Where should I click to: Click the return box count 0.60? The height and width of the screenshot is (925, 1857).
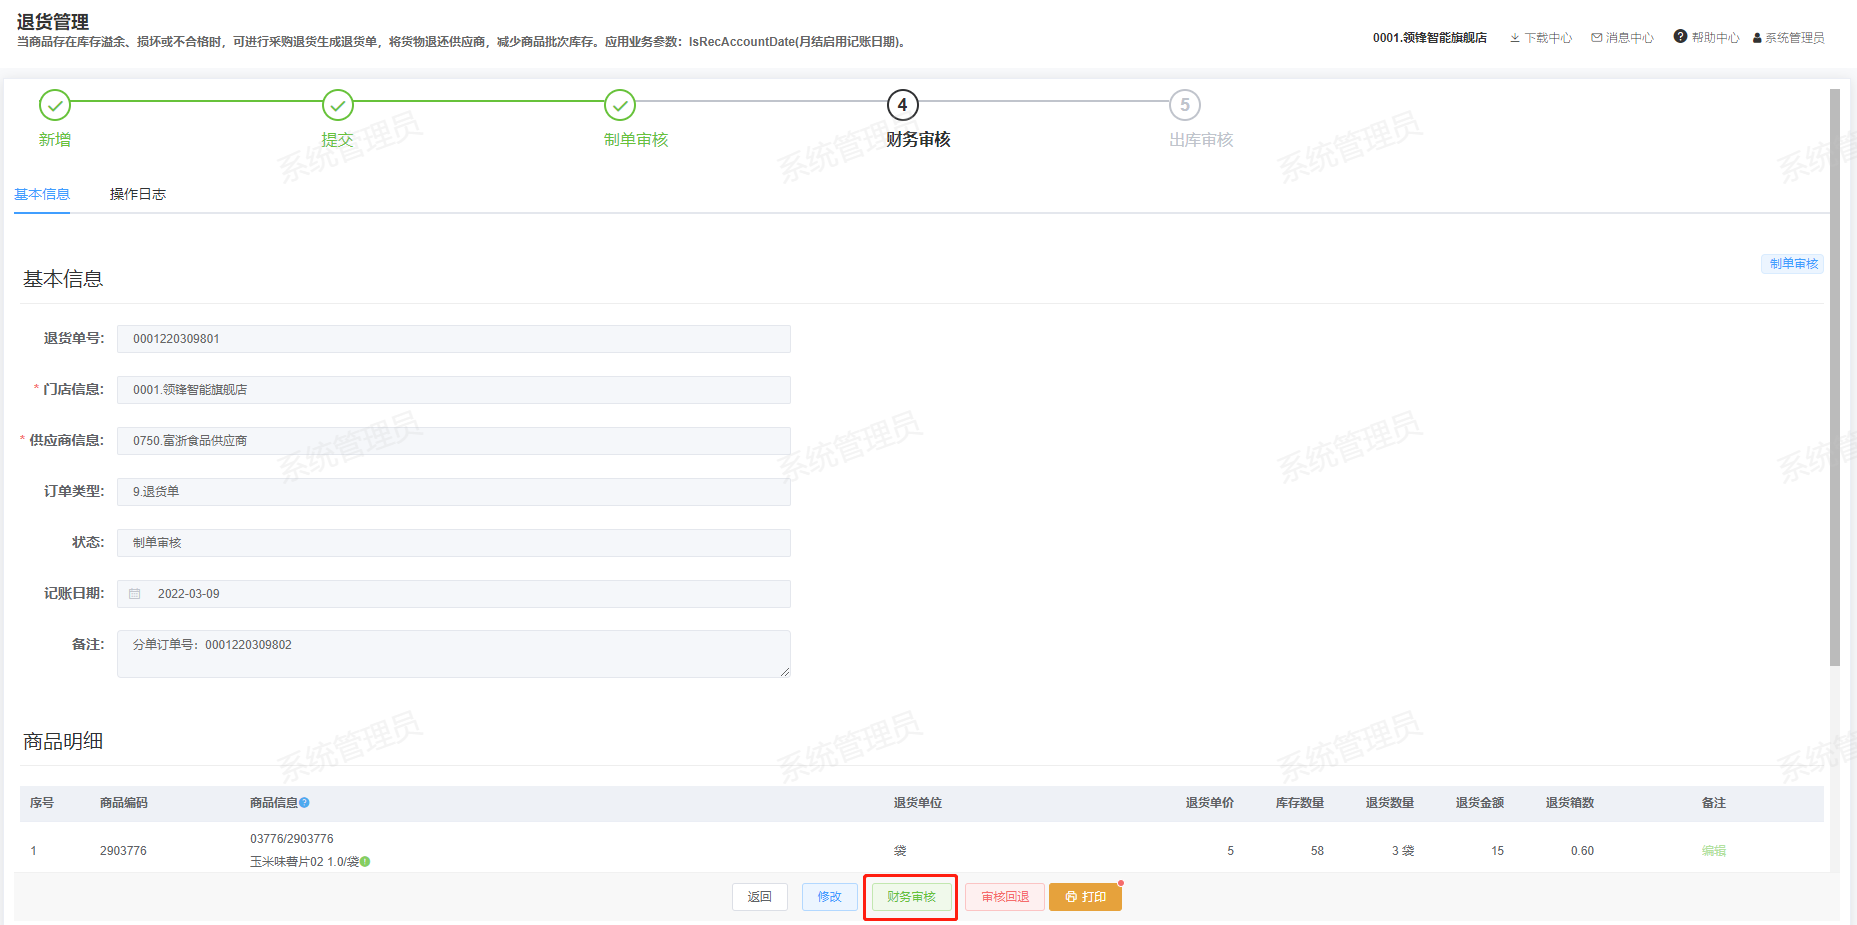[x=1582, y=851]
